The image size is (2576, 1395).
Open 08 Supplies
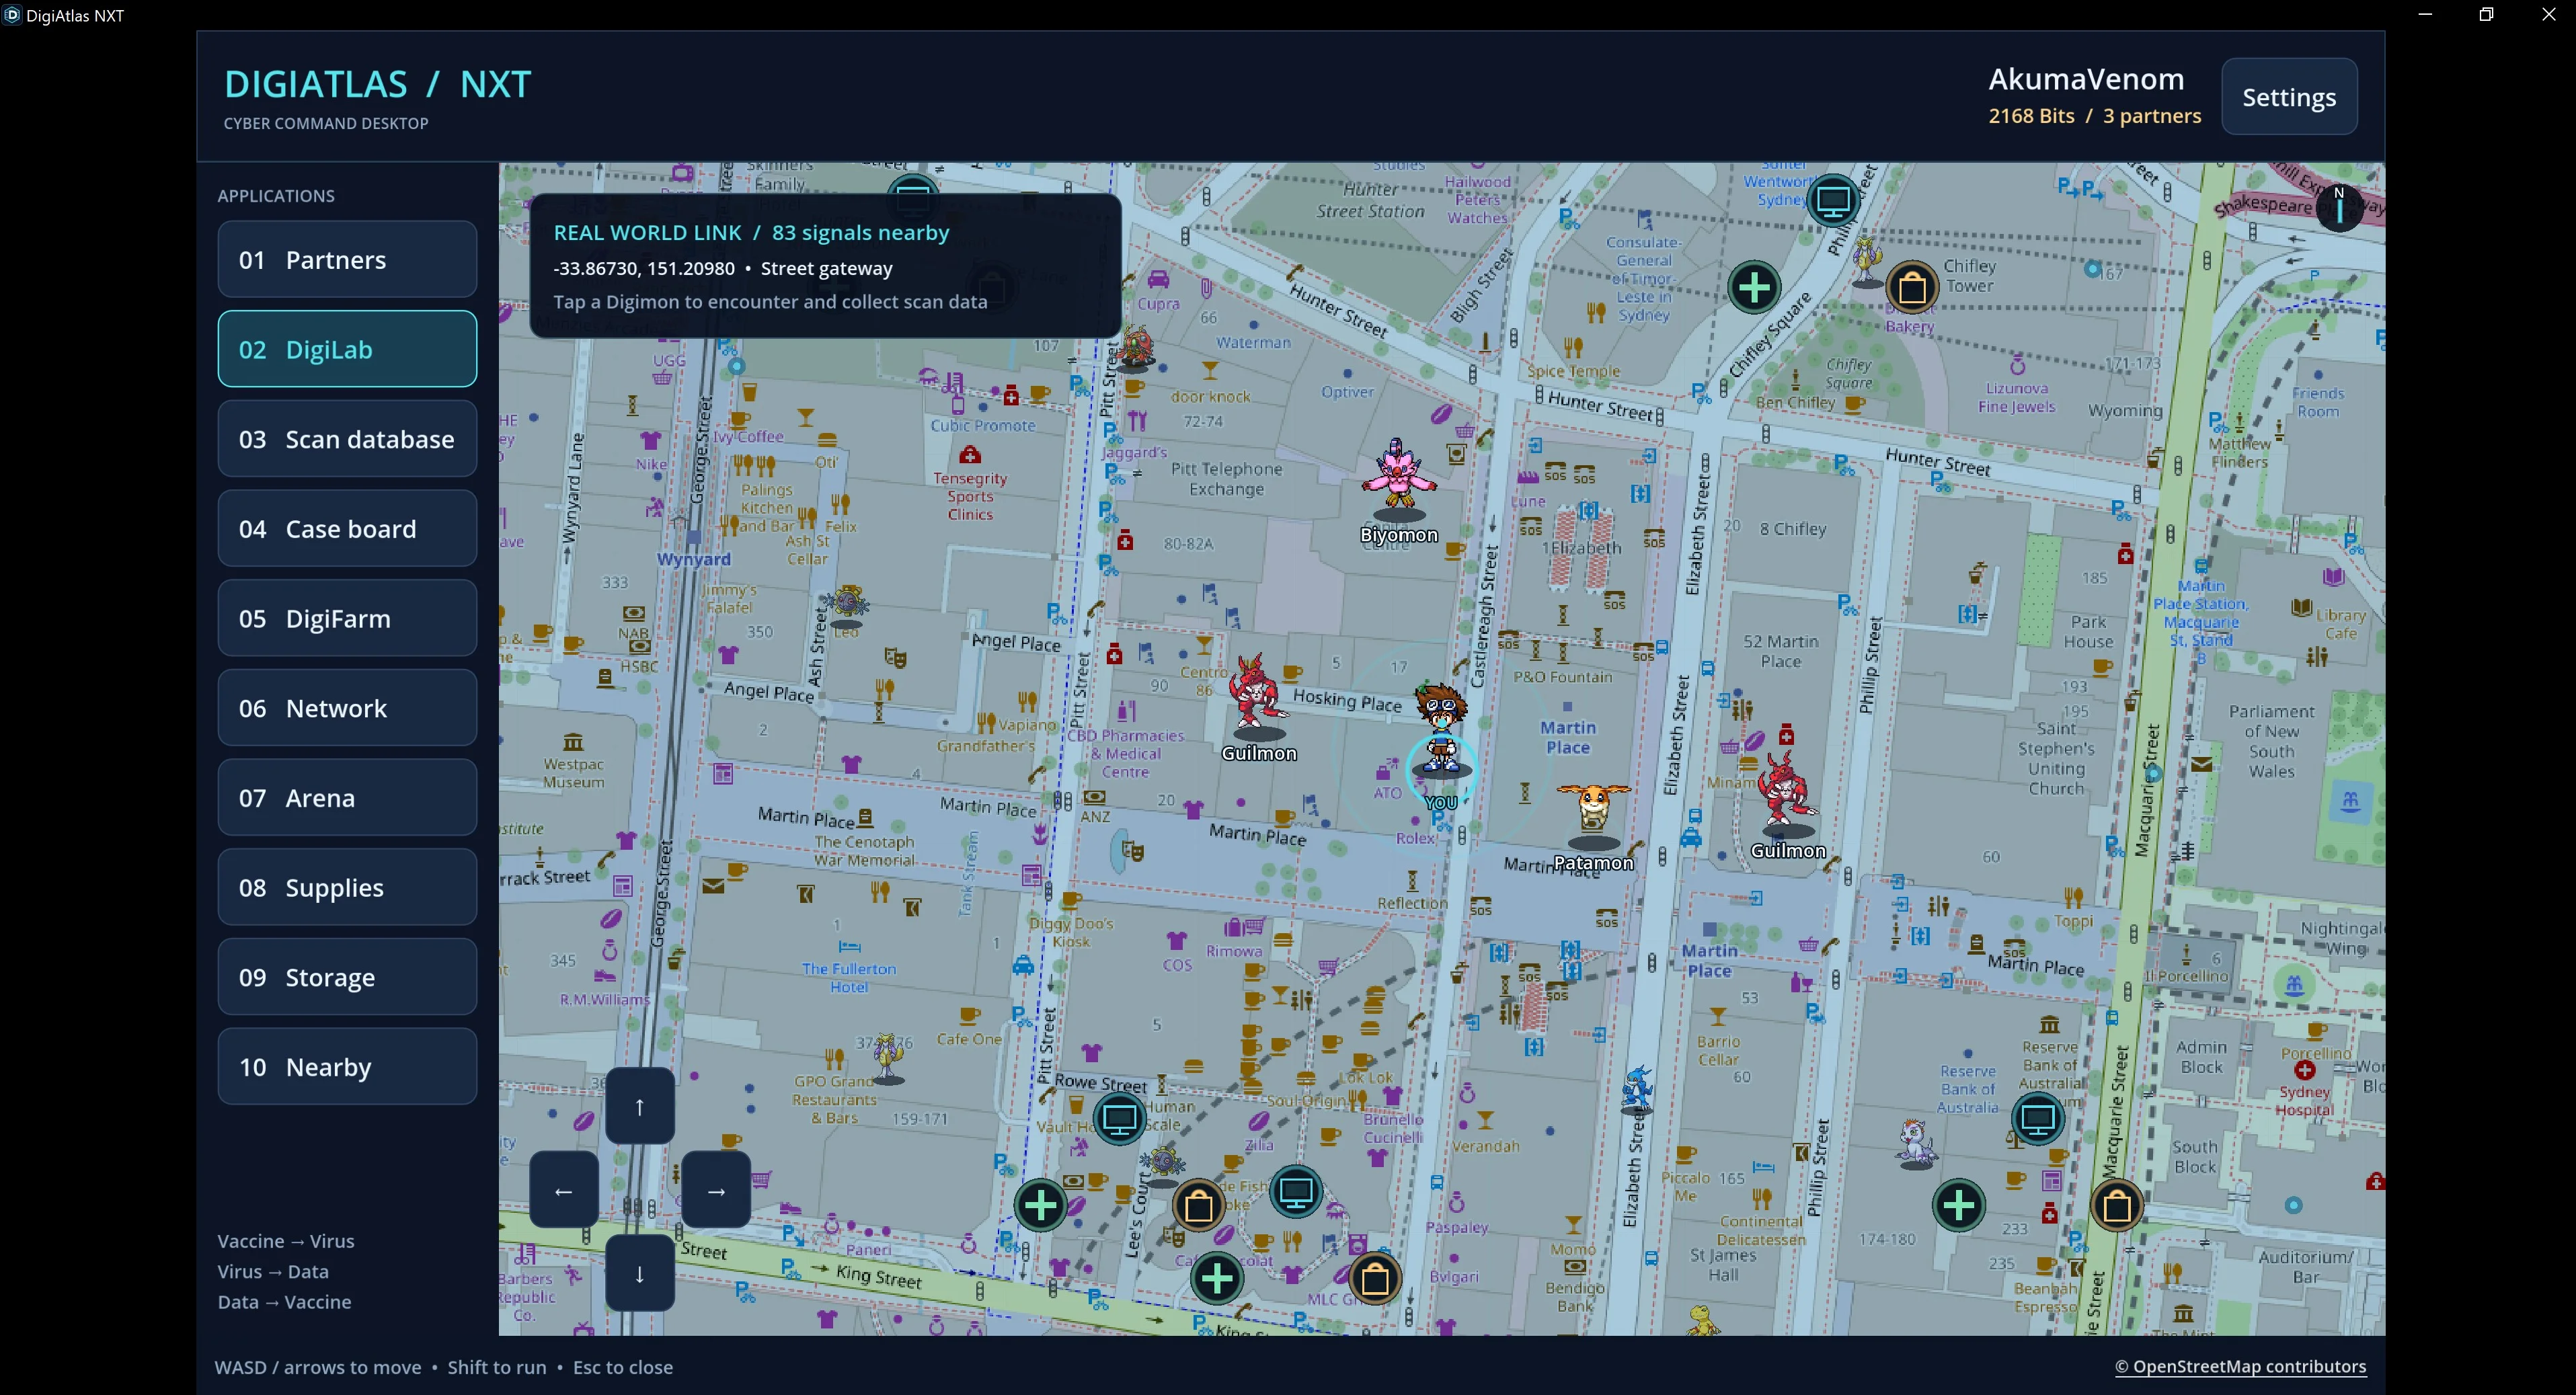347,887
